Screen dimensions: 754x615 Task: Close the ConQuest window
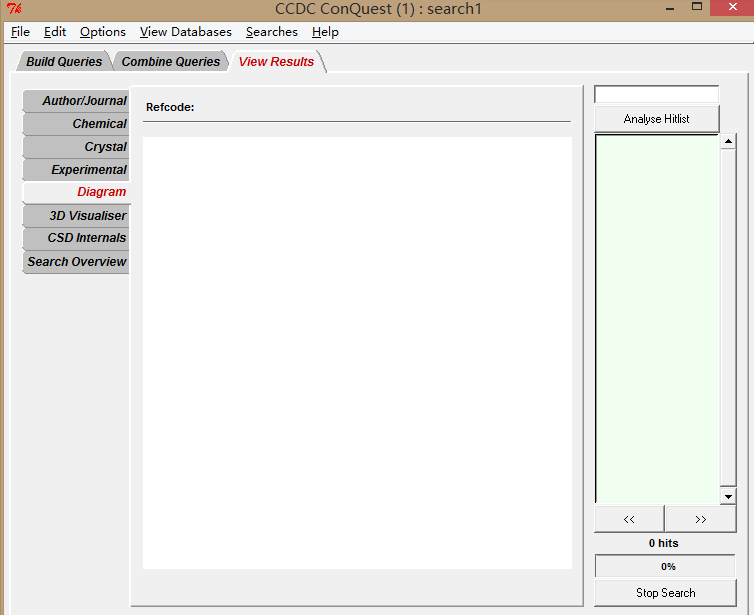(x=732, y=7)
